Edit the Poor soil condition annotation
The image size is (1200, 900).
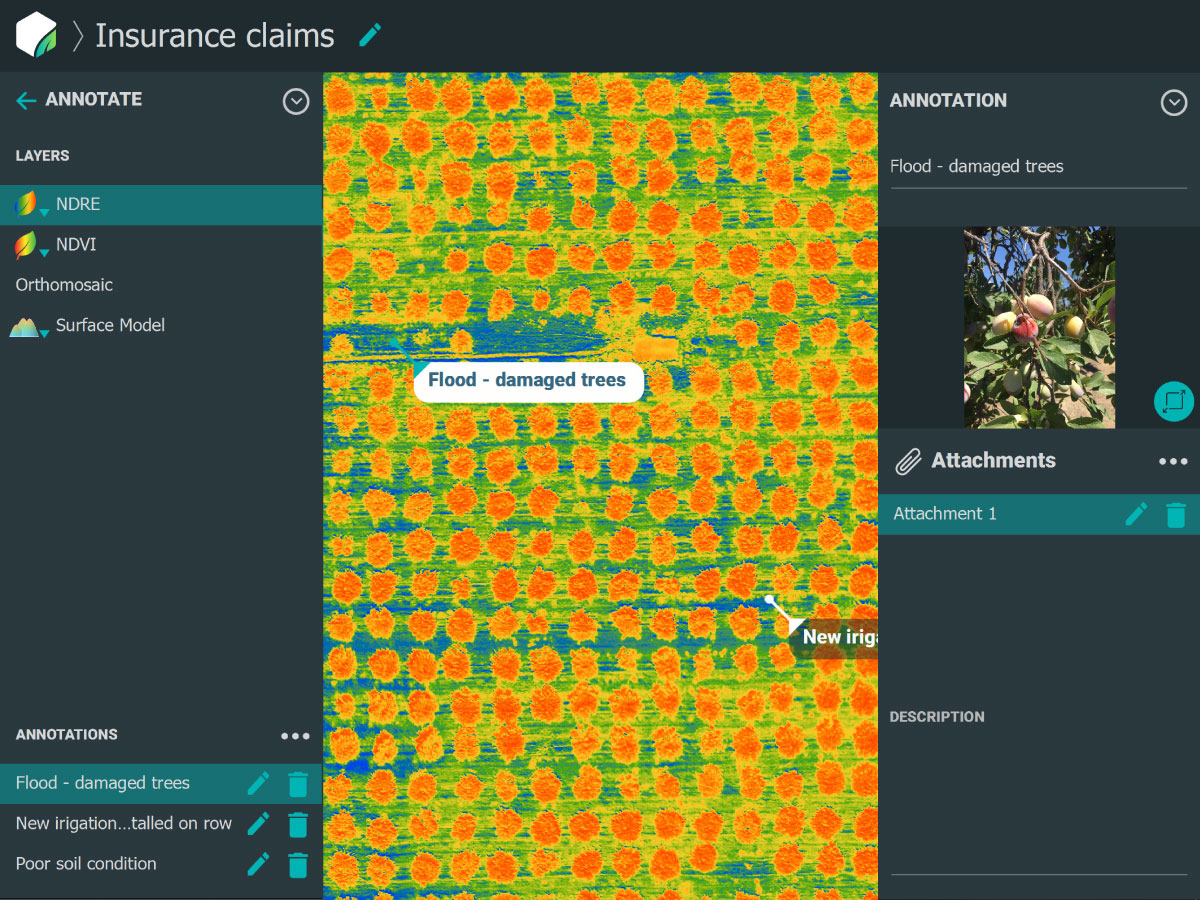tap(258, 864)
